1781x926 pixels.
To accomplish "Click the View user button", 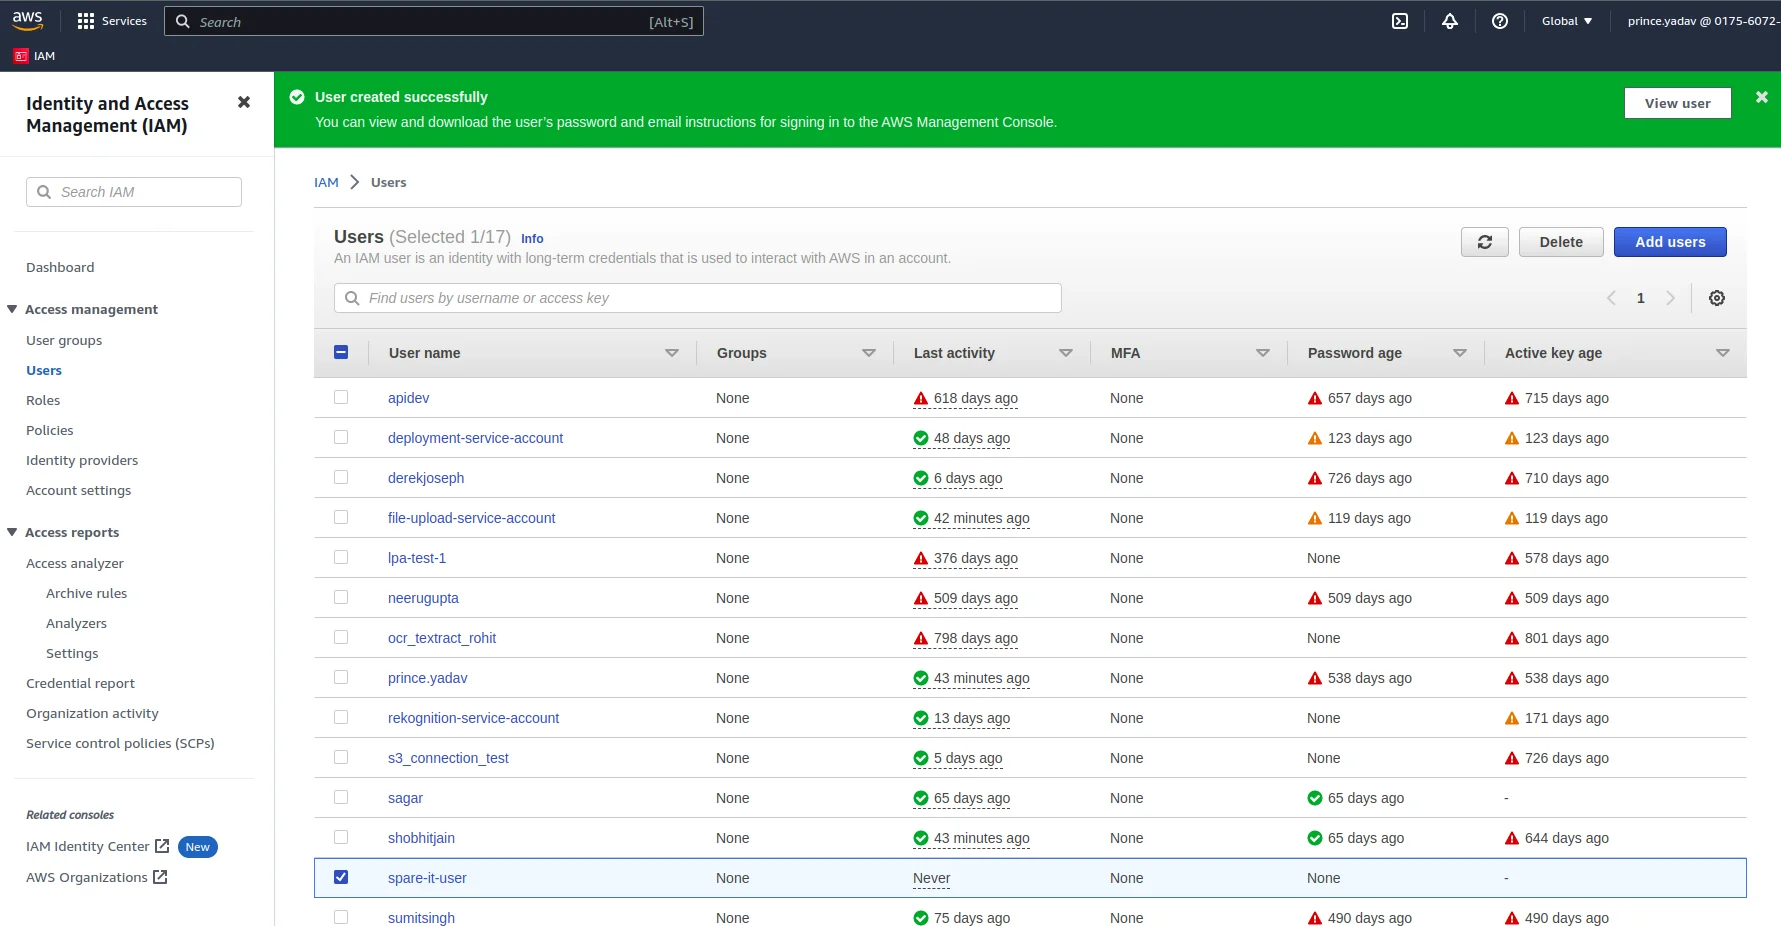I will (x=1677, y=103).
